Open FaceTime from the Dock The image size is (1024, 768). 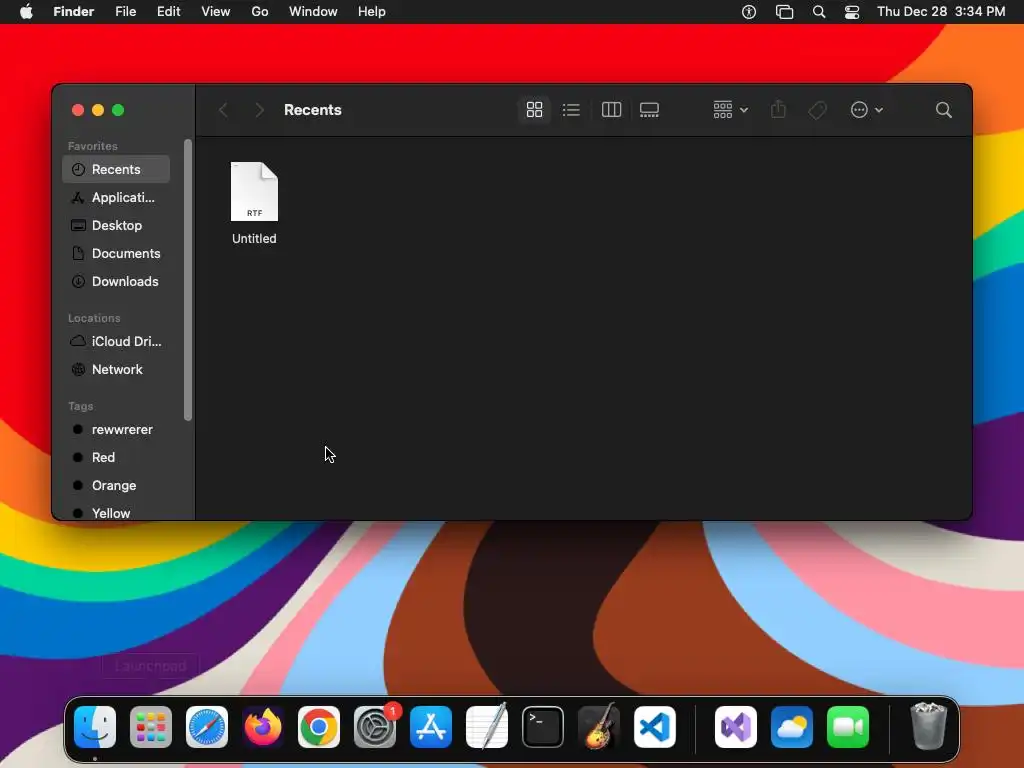point(848,727)
